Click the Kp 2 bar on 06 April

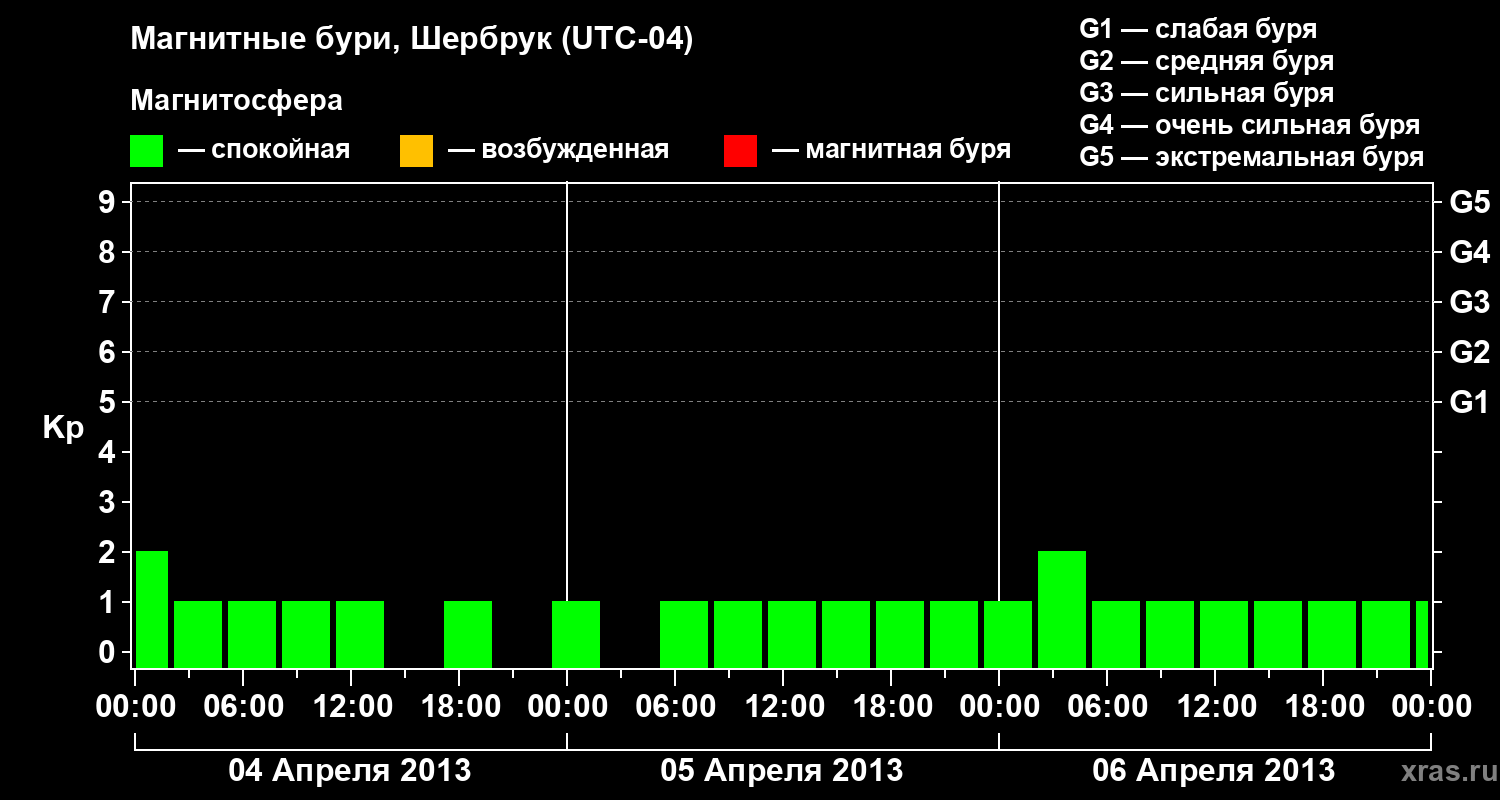pos(1062,609)
